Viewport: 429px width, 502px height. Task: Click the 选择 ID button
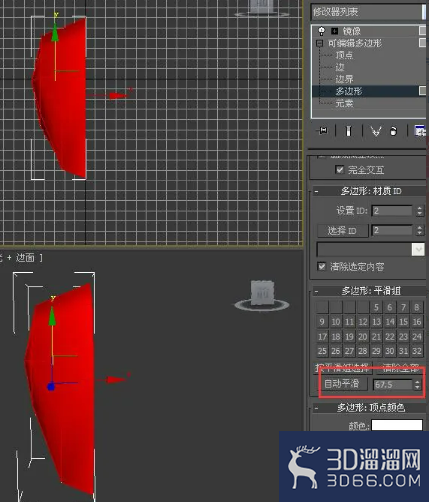click(x=342, y=230)
